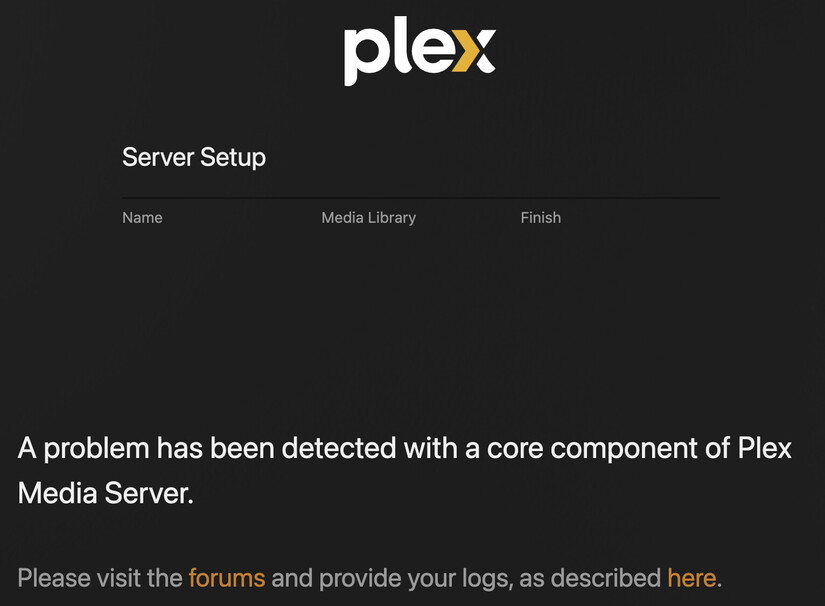
Task: Click the Server Setup heading
Action: click(x=194, y=158)
